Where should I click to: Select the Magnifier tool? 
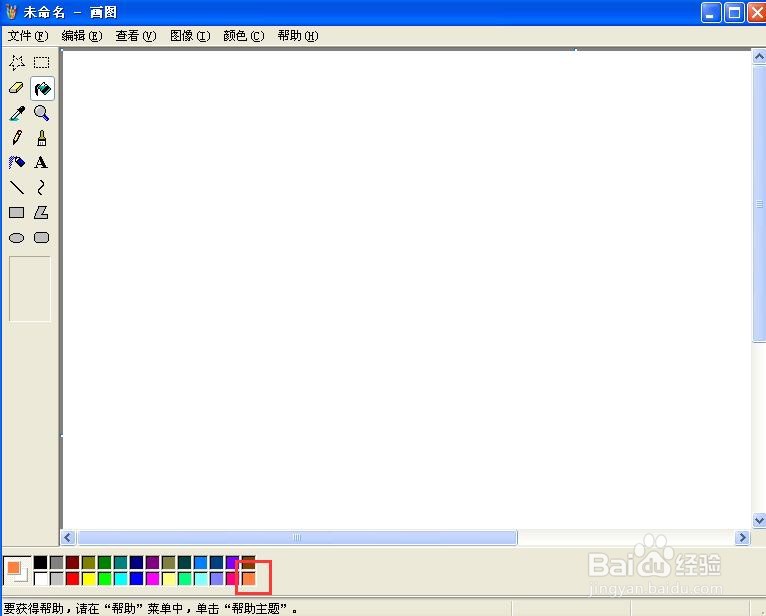click(42, 113)
